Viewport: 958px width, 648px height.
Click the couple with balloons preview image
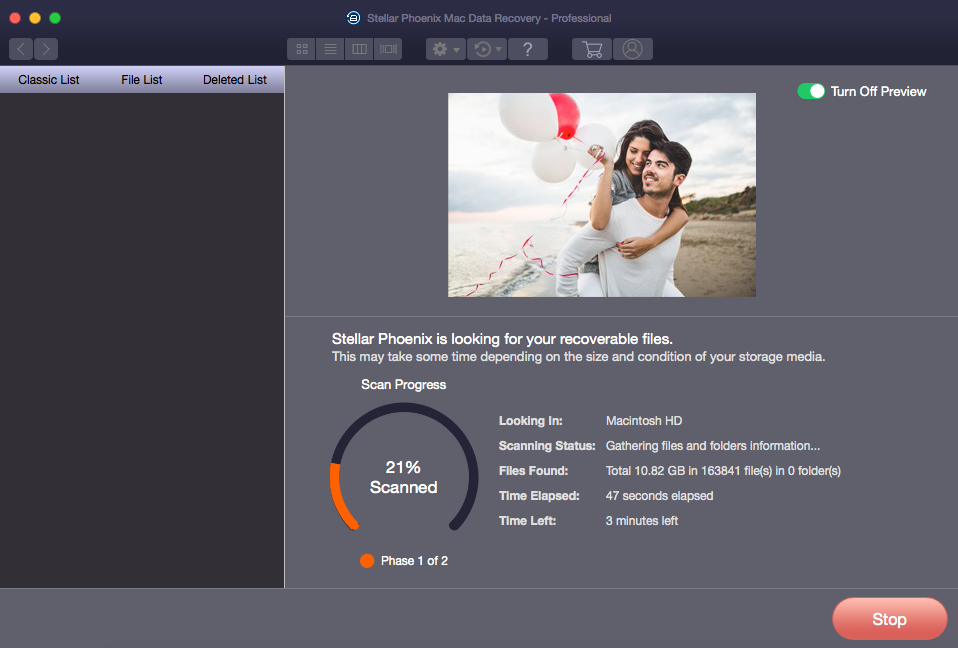coord(601,195)
